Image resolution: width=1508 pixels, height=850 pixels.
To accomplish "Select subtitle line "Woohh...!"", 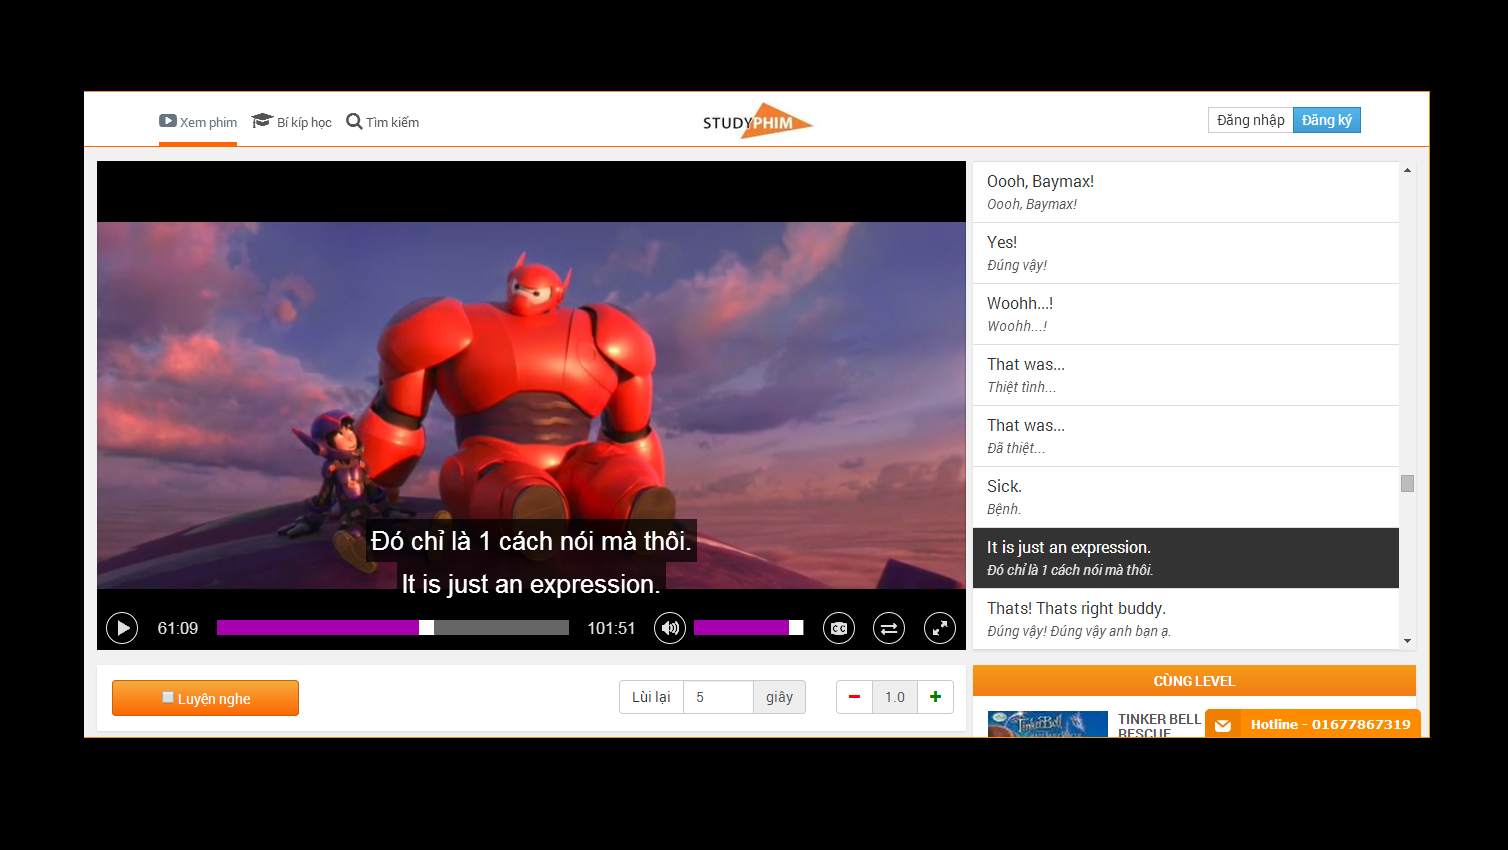I will tap(1186, 314).
